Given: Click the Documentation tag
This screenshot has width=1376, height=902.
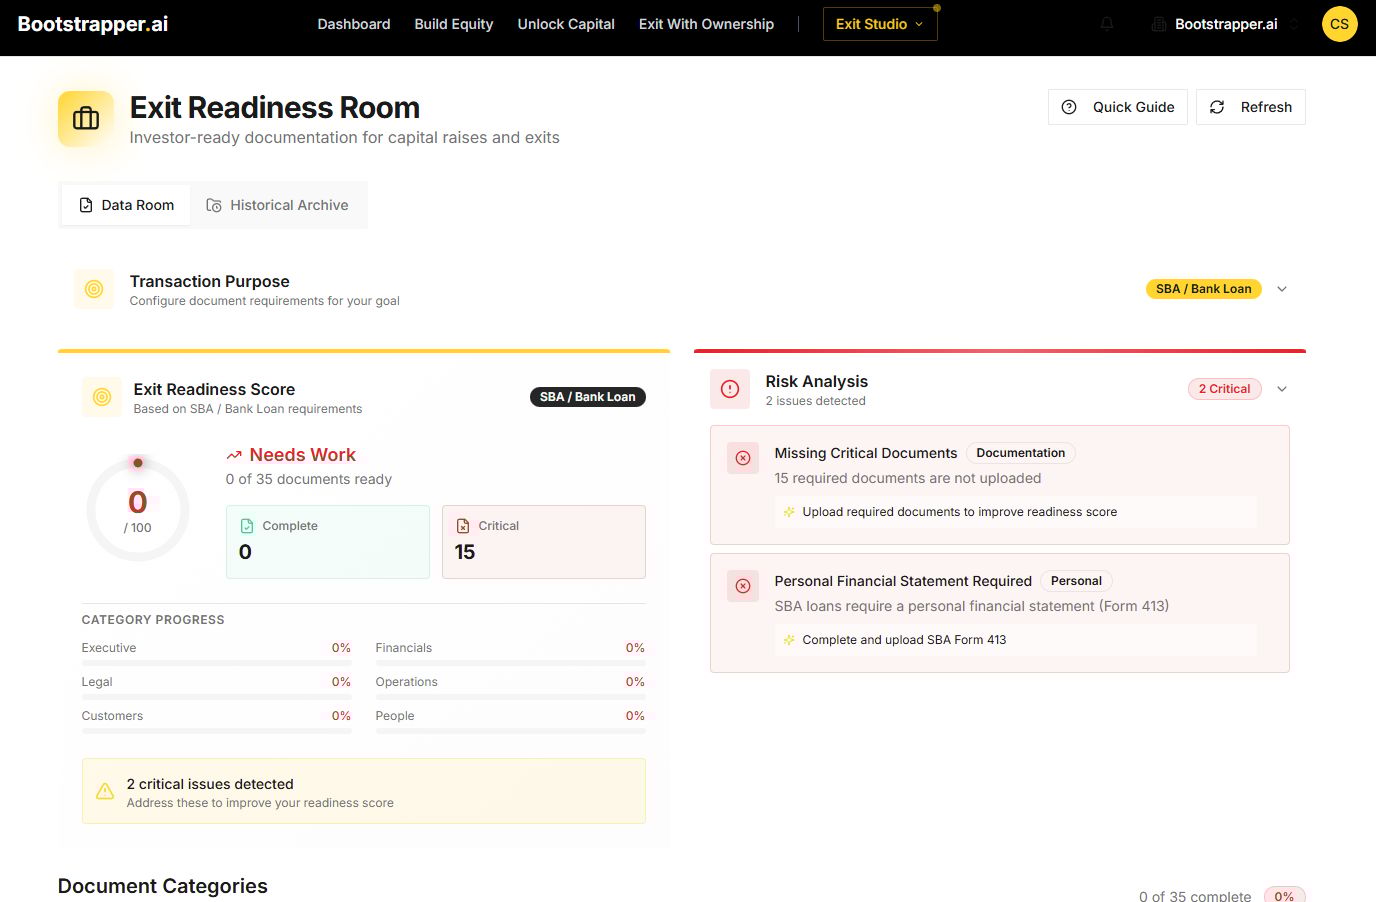Looking at the screenshot, I should [x=1021, y=453].
